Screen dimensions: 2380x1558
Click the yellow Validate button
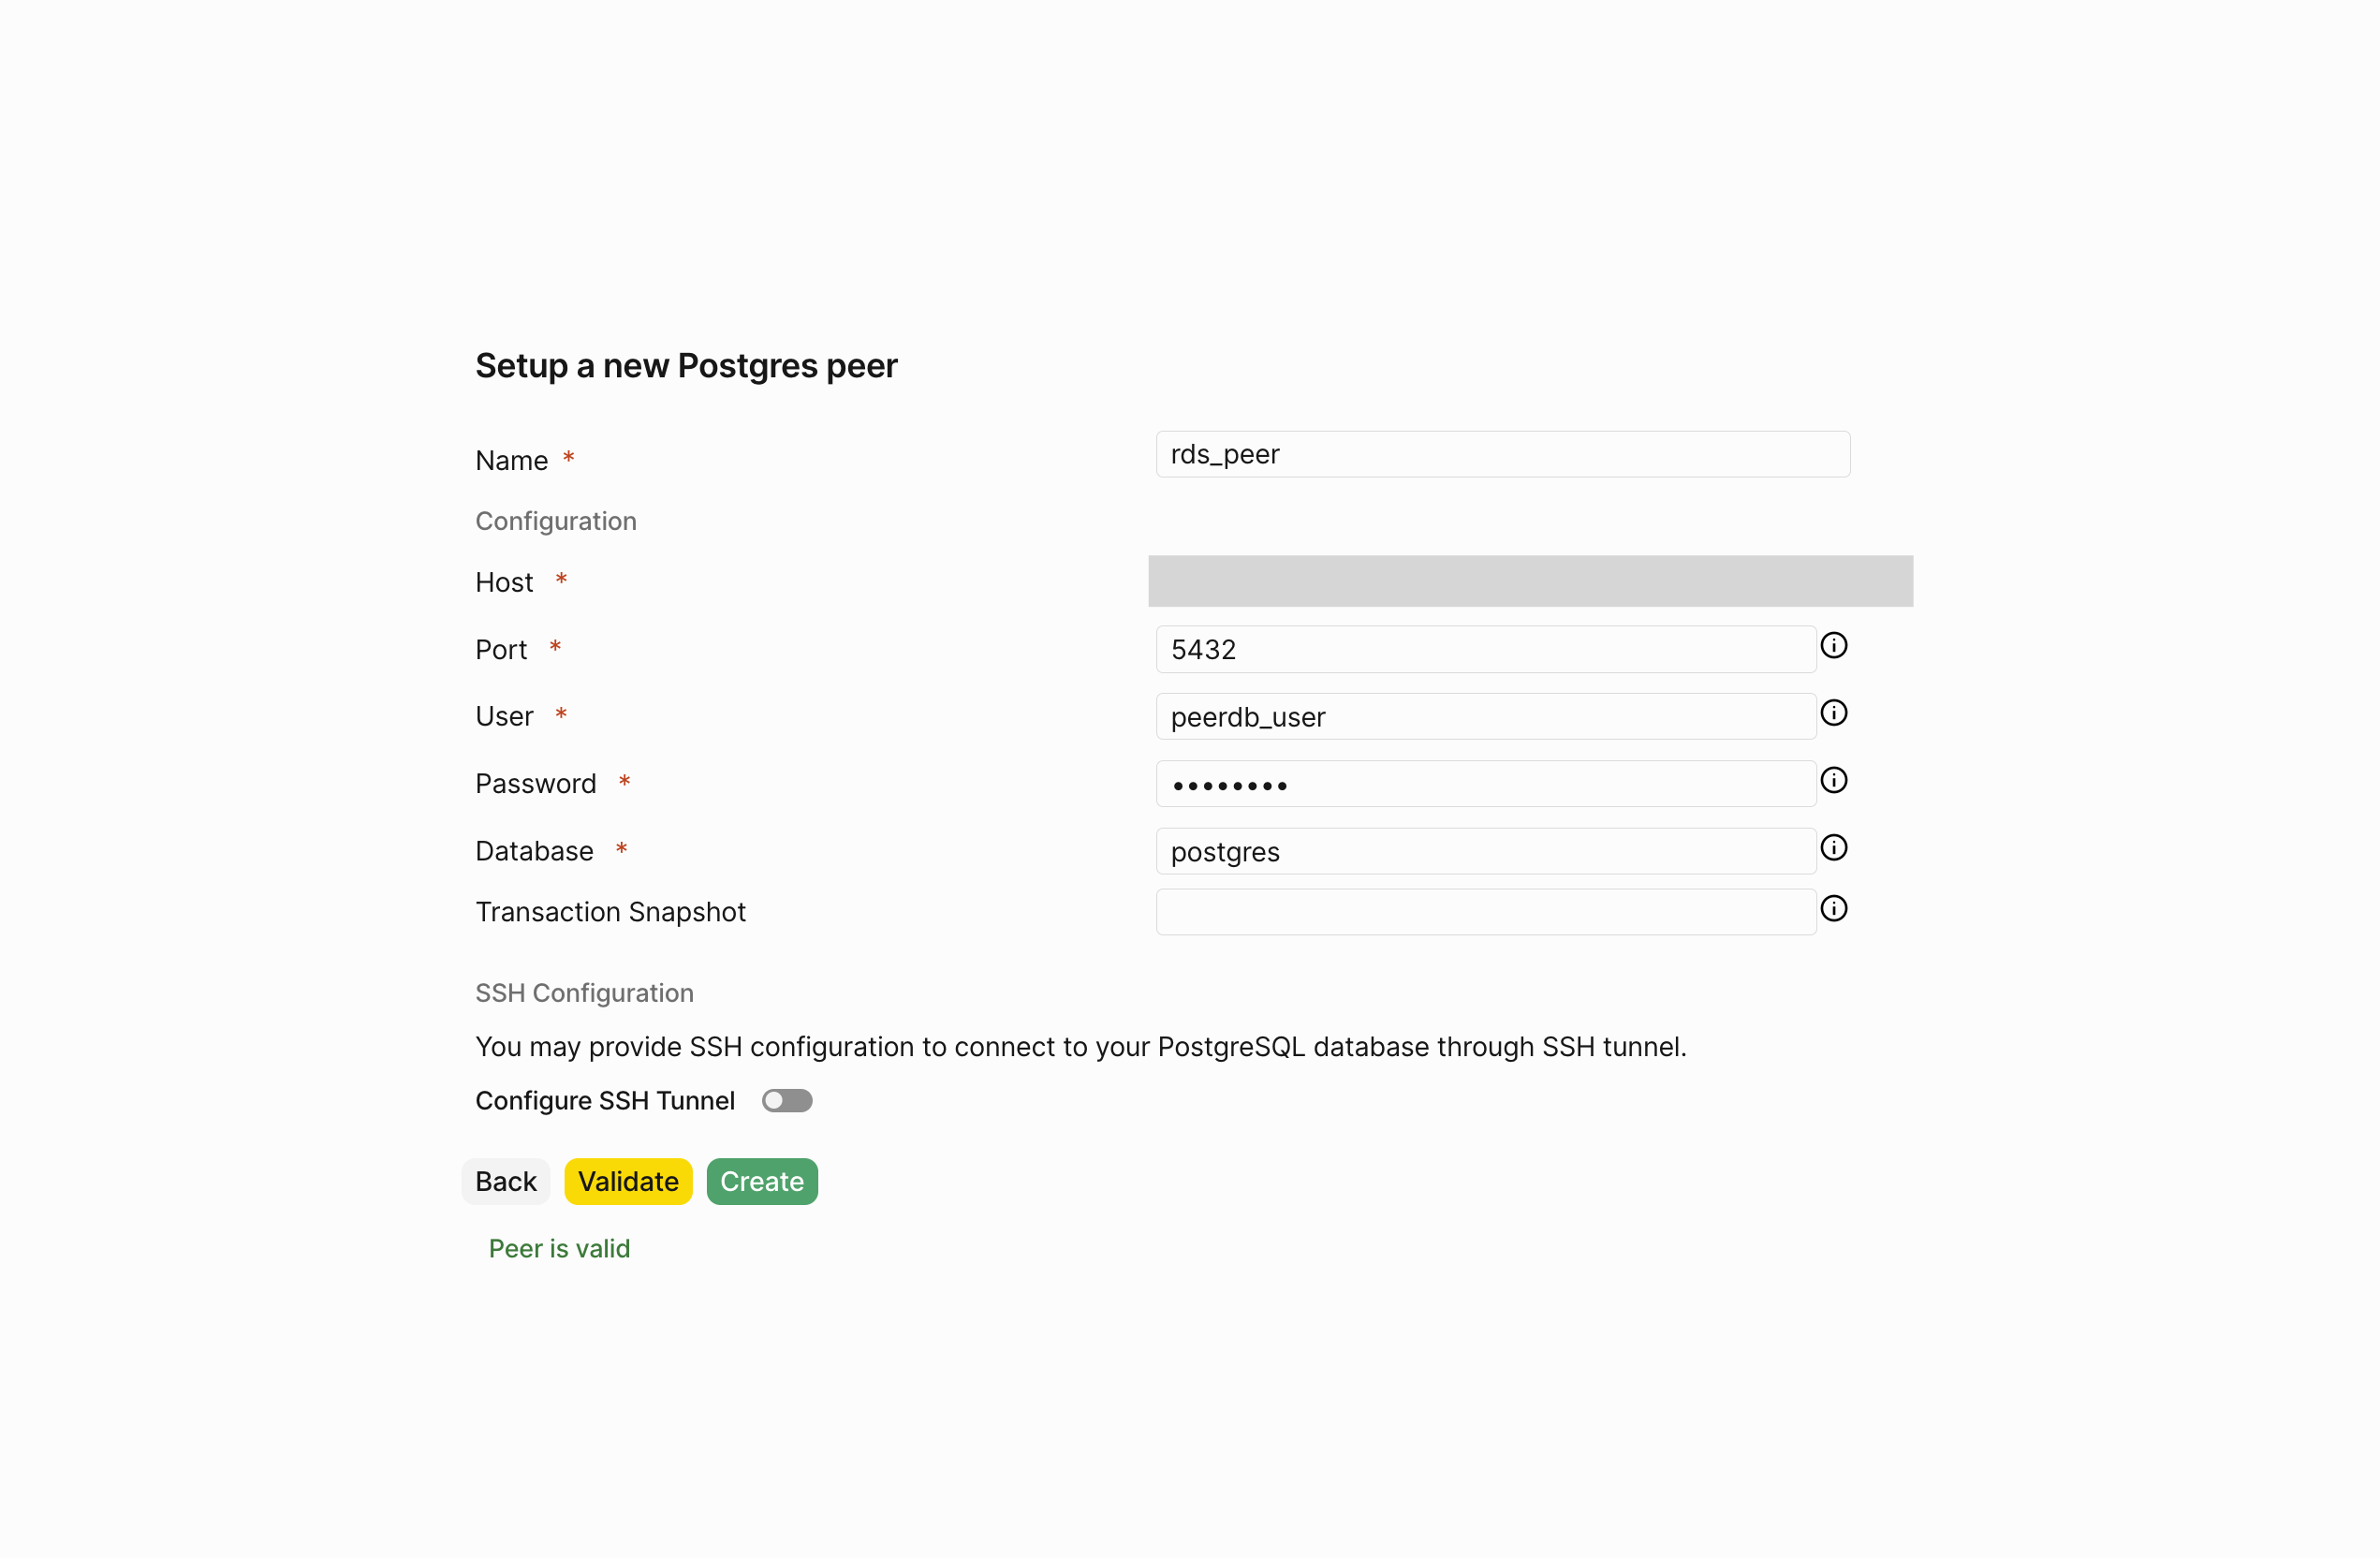(x=628, y=1181)
